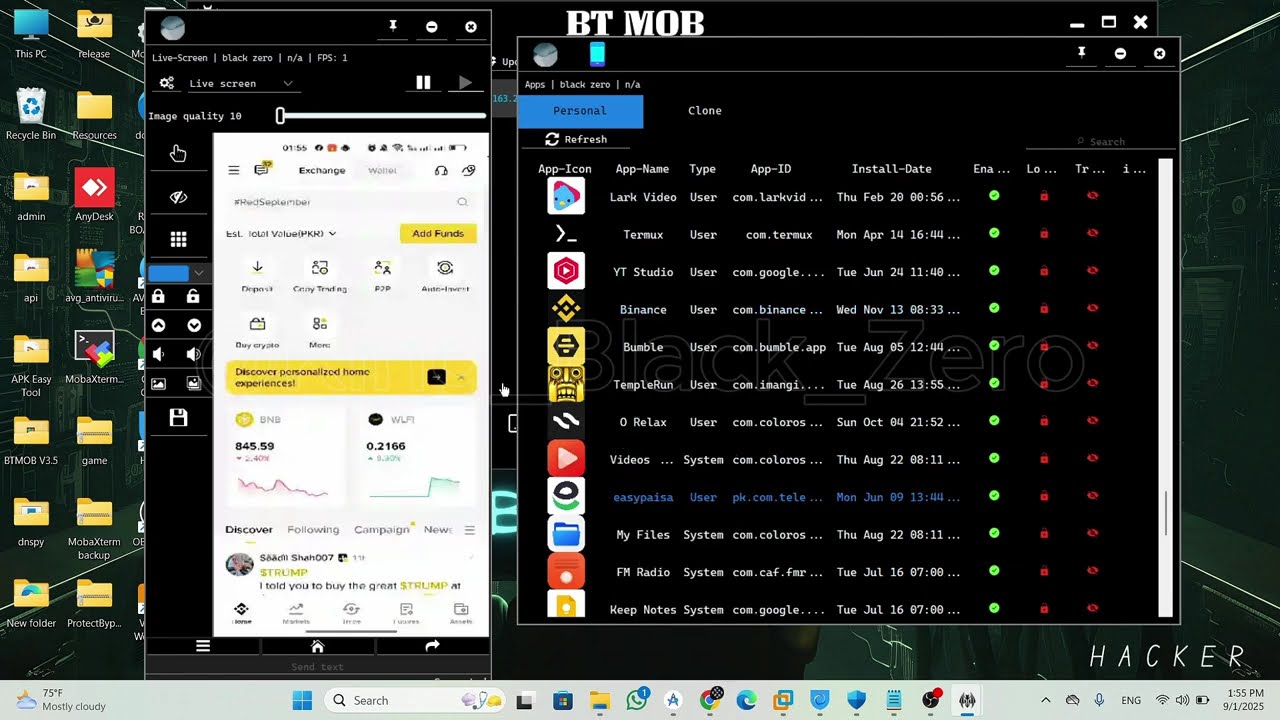Toggle the green enabled indicator for Binance row
Viewport: 1280px width, 720px height.
pyautogui.click(x=994, y=308)
